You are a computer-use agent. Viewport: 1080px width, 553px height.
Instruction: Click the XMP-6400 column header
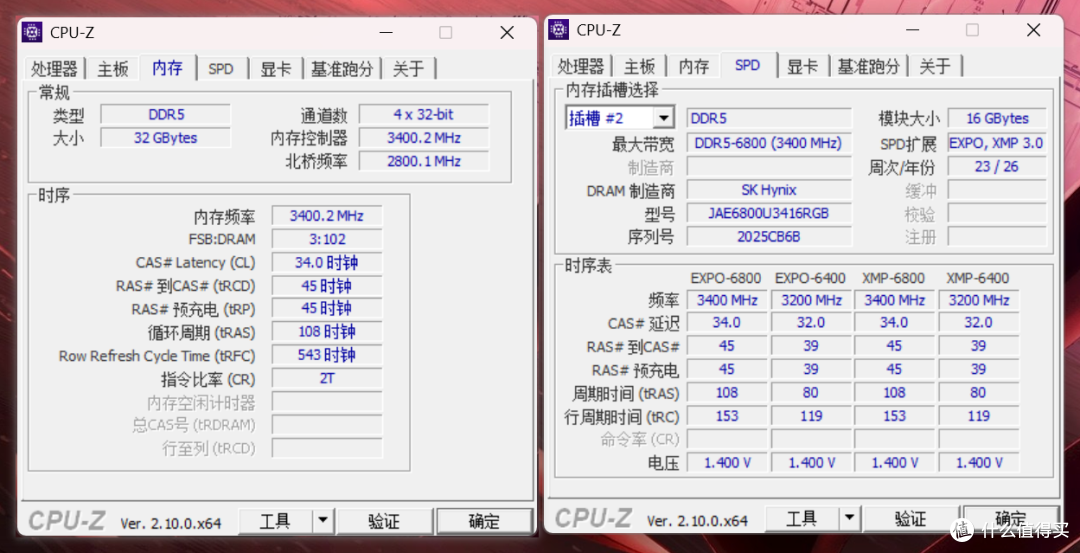tap(978, 278)
